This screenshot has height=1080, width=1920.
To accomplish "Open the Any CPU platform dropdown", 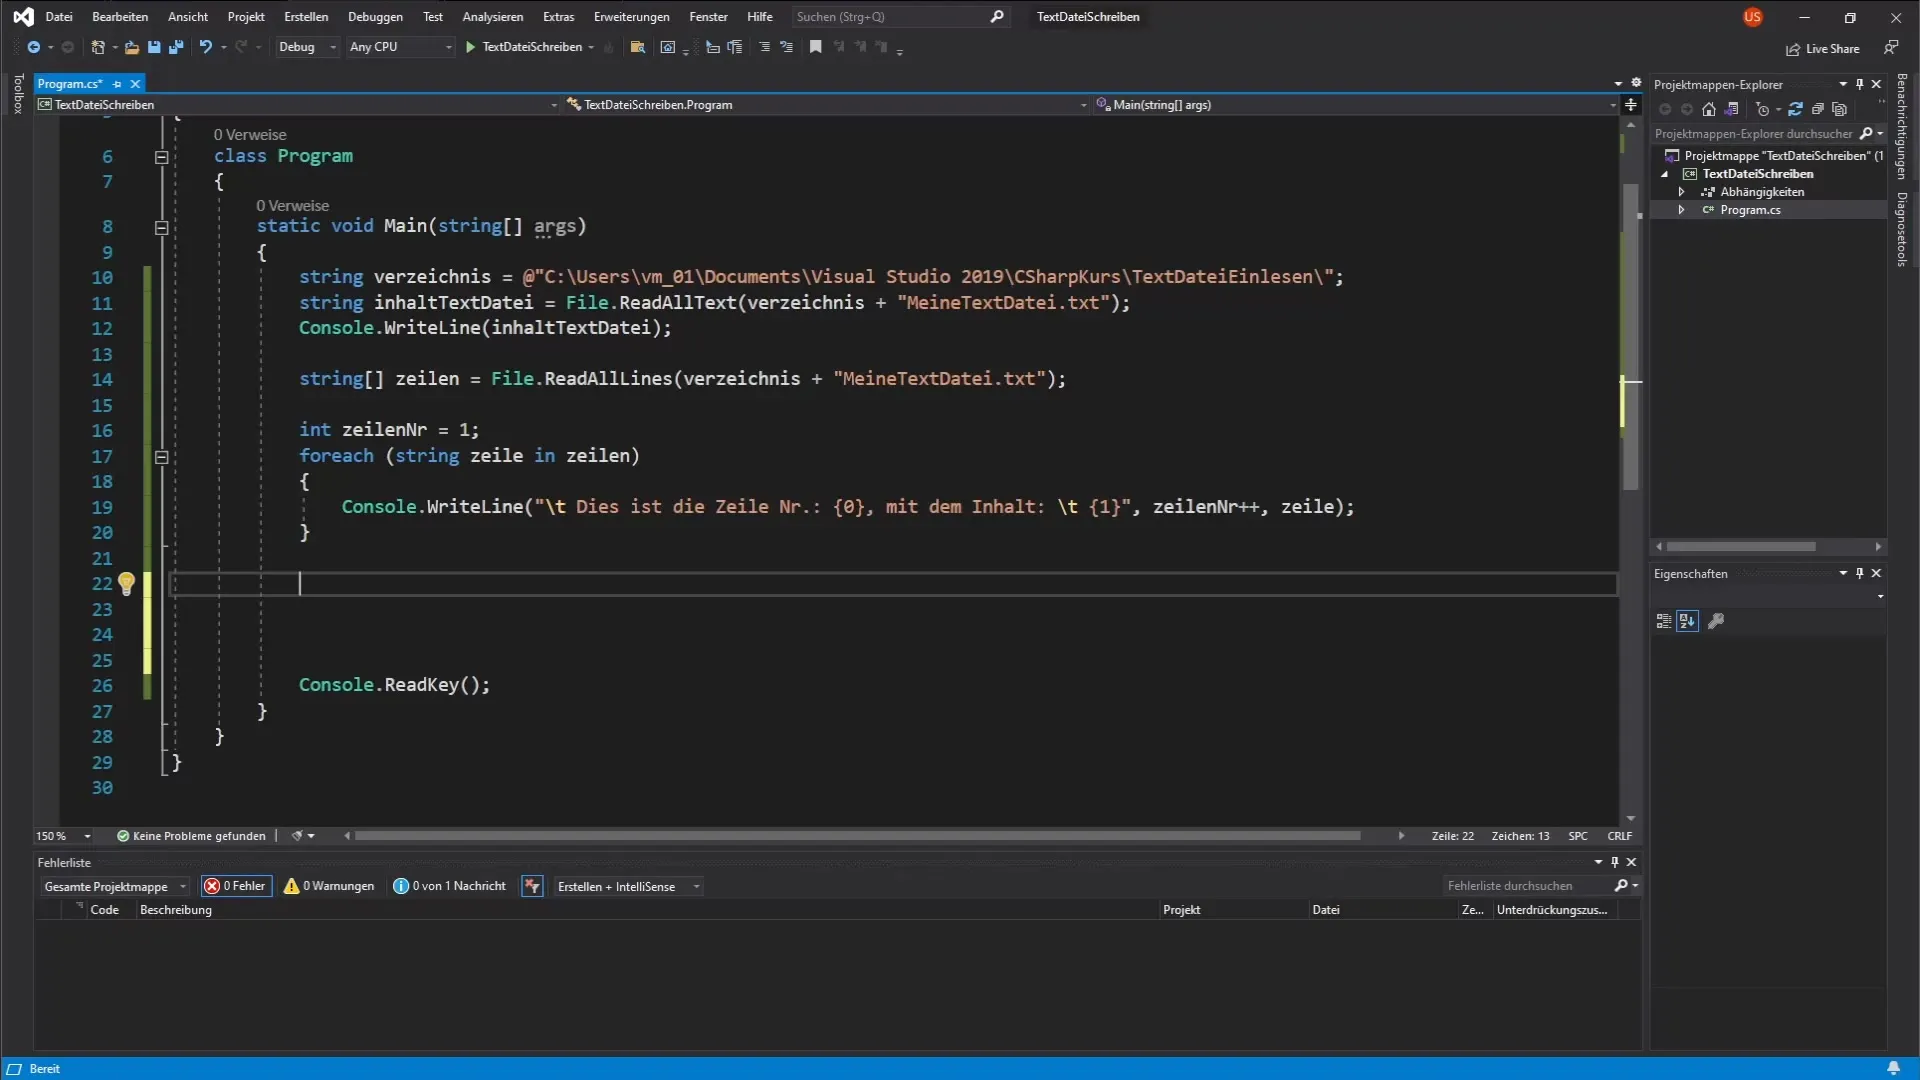I will (400, 47).
